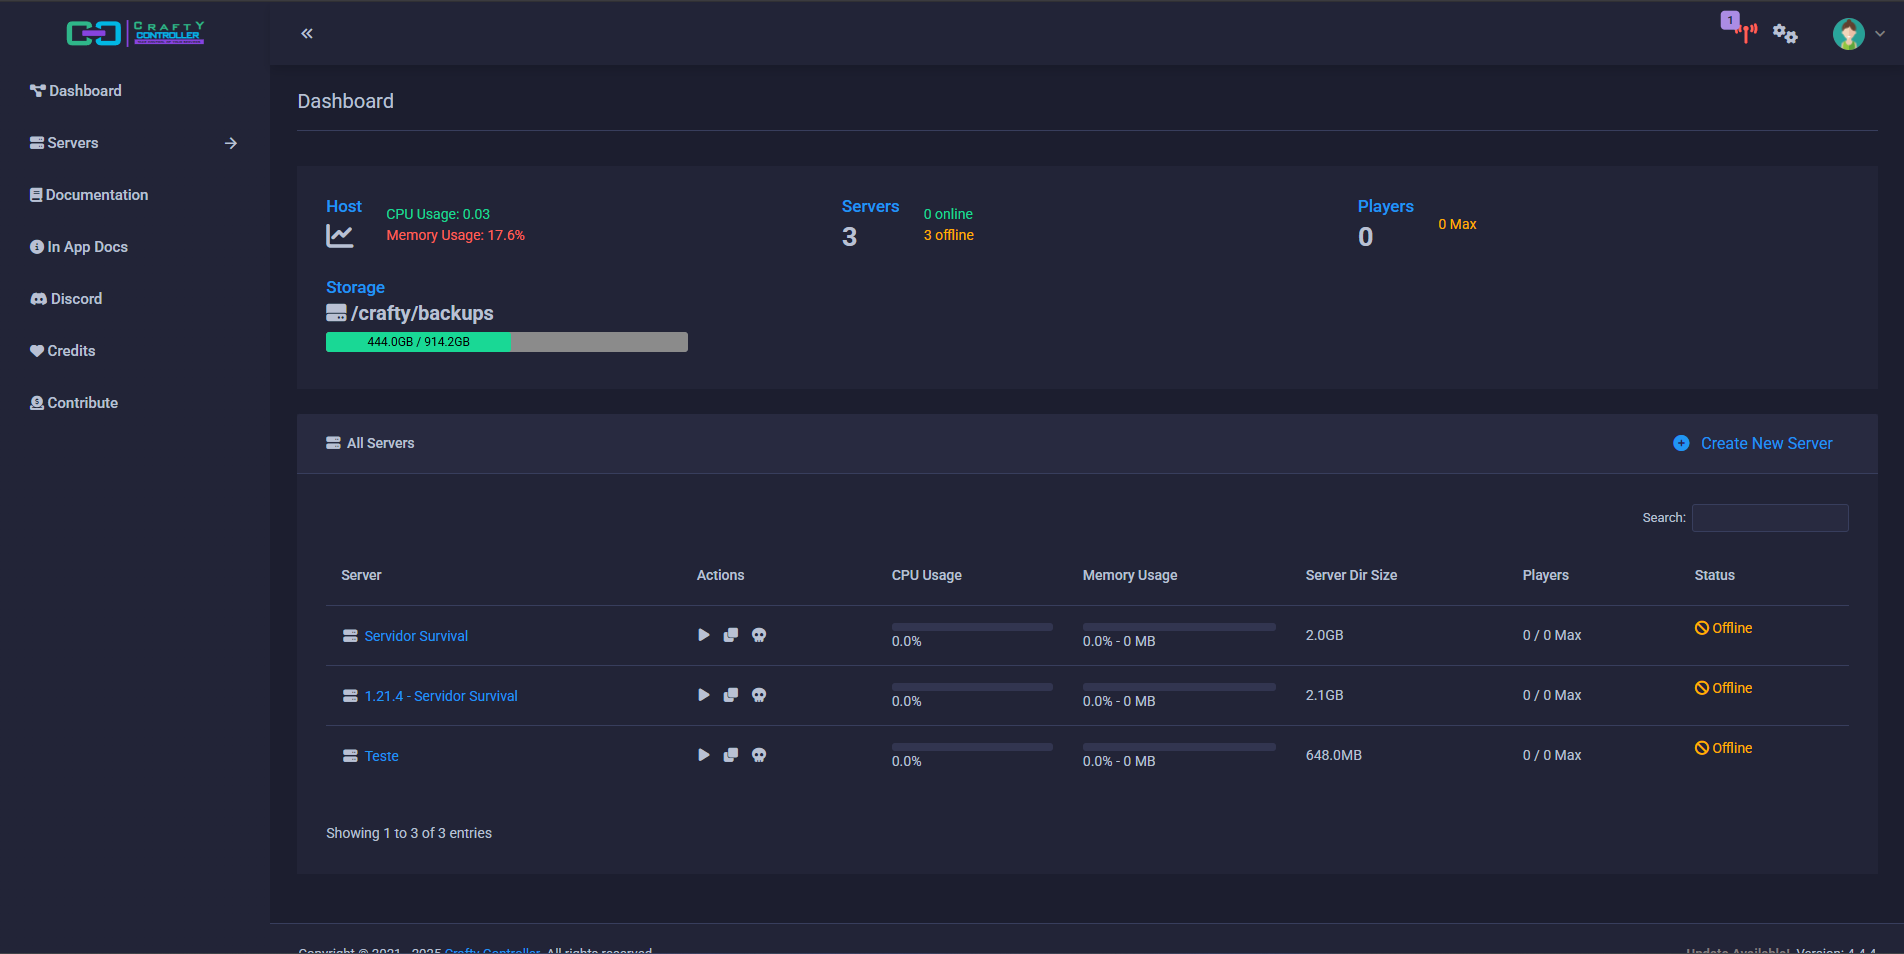Click Offline status of Teste
Viewport: 1904px width, 954px height.
pyautogui.click(x=1724, y=748)
